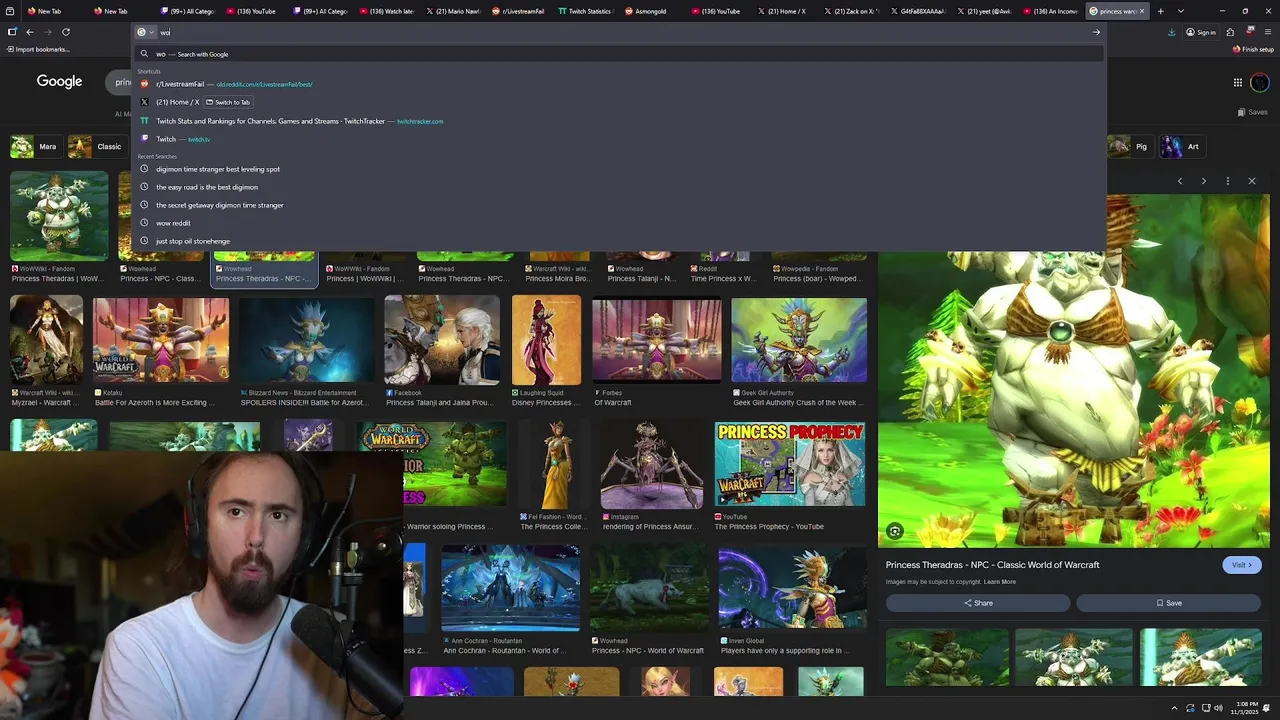Switch to the (136) Watch later browser tab
Image resolution: width=1280 pixels, height=720 pixels.
(389, 11)
